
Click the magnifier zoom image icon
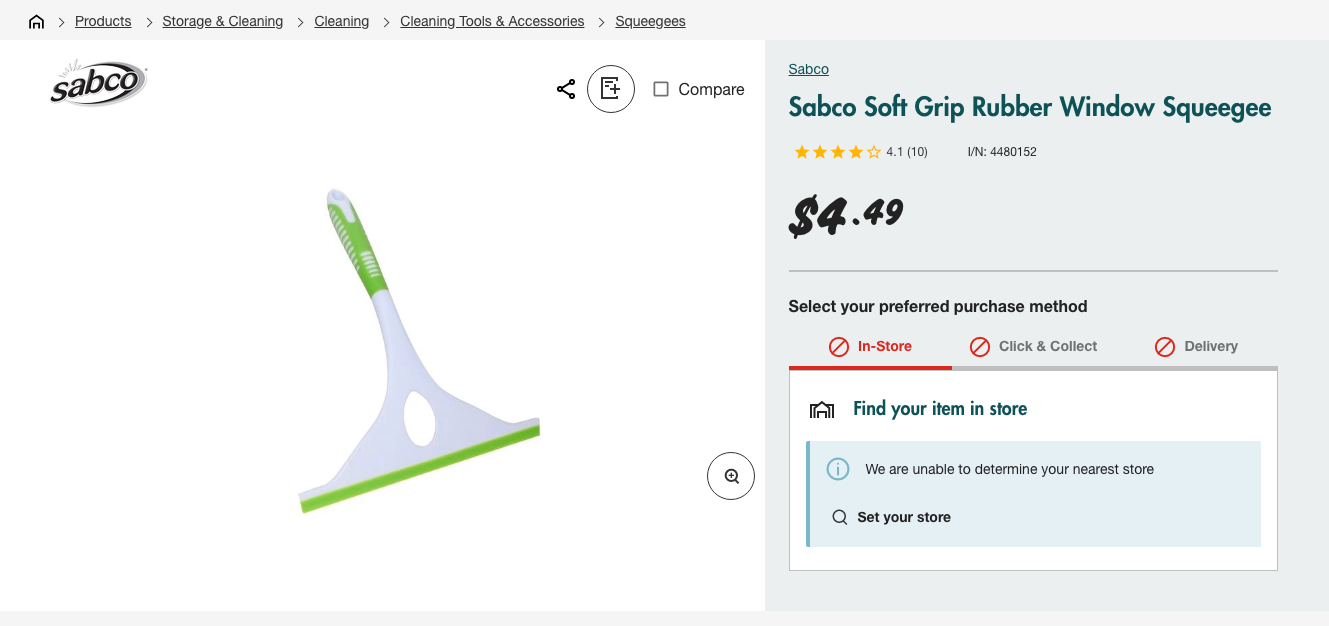[x=731, y=476]
